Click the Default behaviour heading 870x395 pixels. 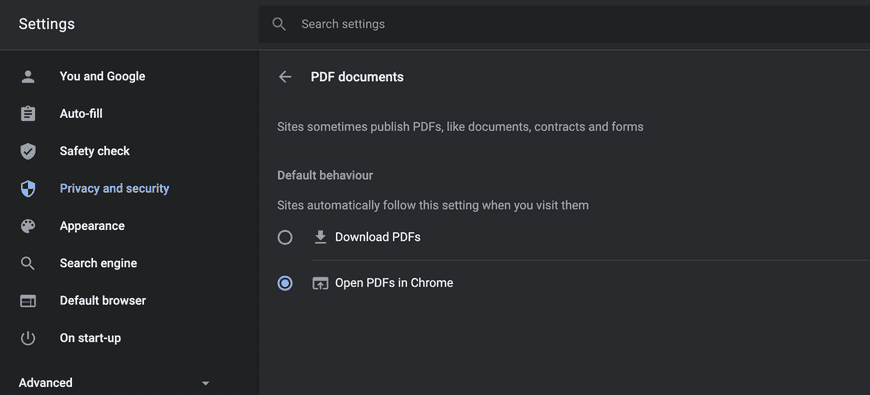(325, 175)
